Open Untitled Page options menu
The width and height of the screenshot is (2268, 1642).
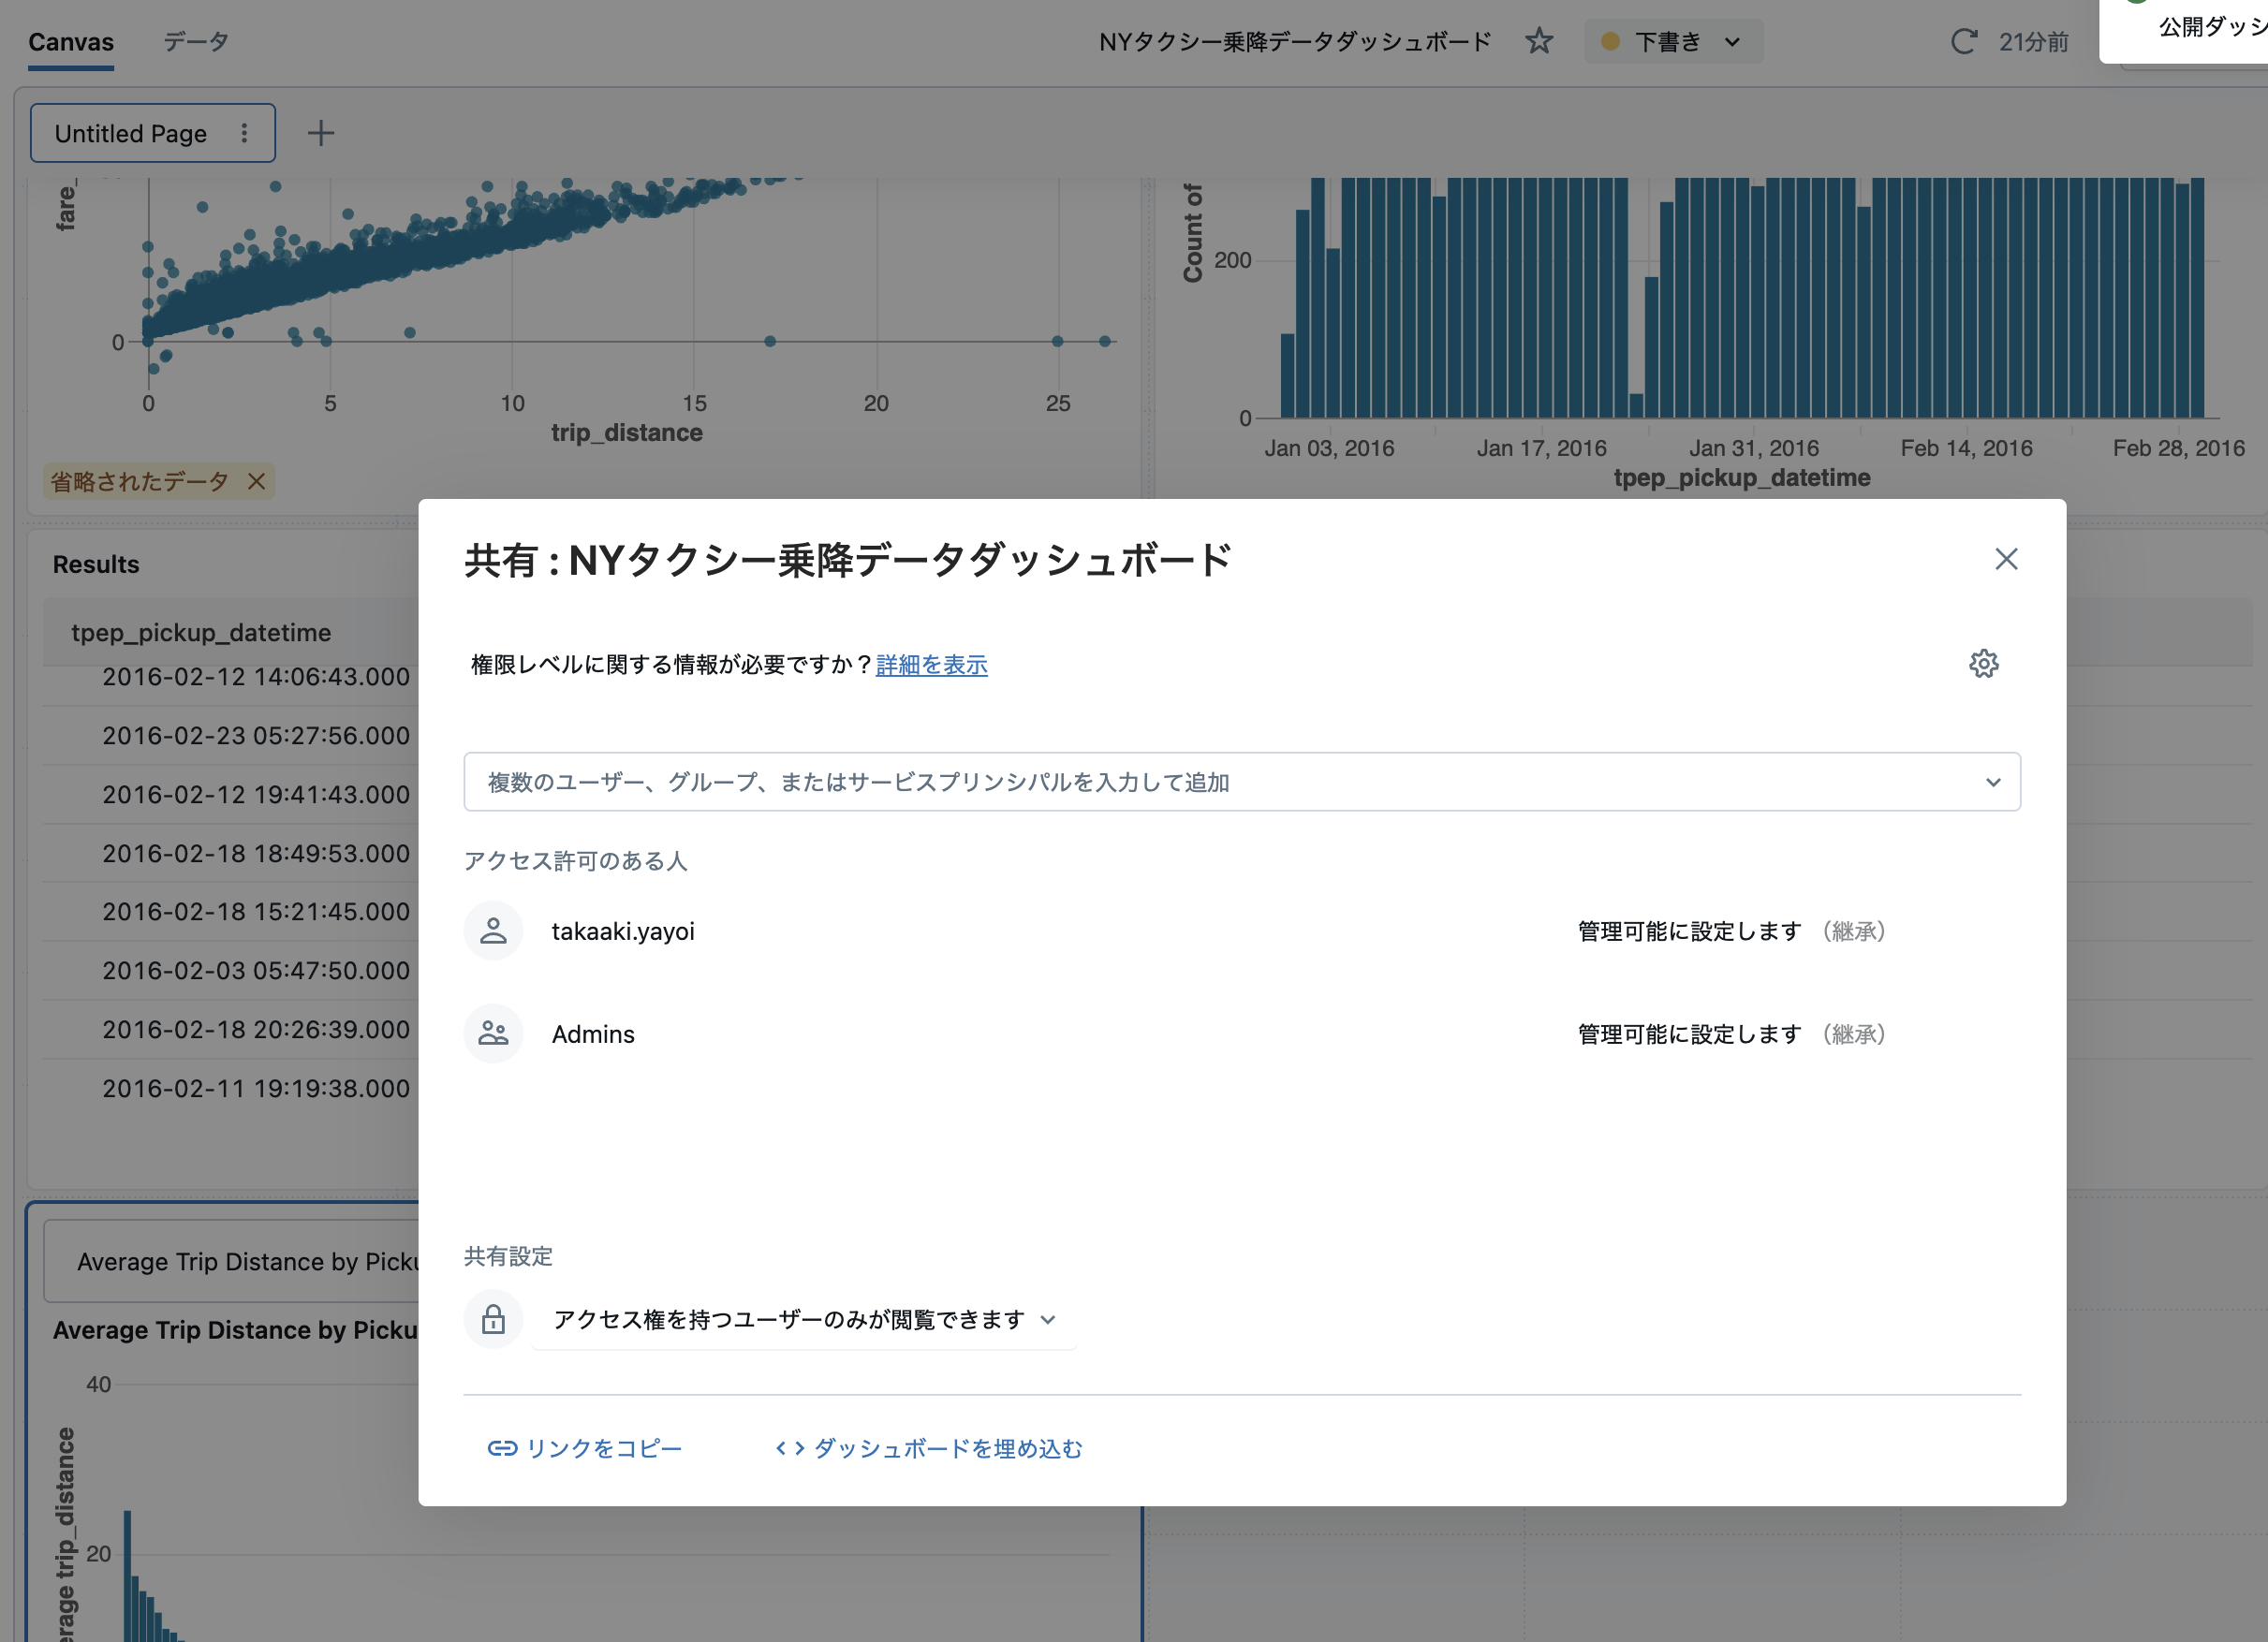(243, 132)
